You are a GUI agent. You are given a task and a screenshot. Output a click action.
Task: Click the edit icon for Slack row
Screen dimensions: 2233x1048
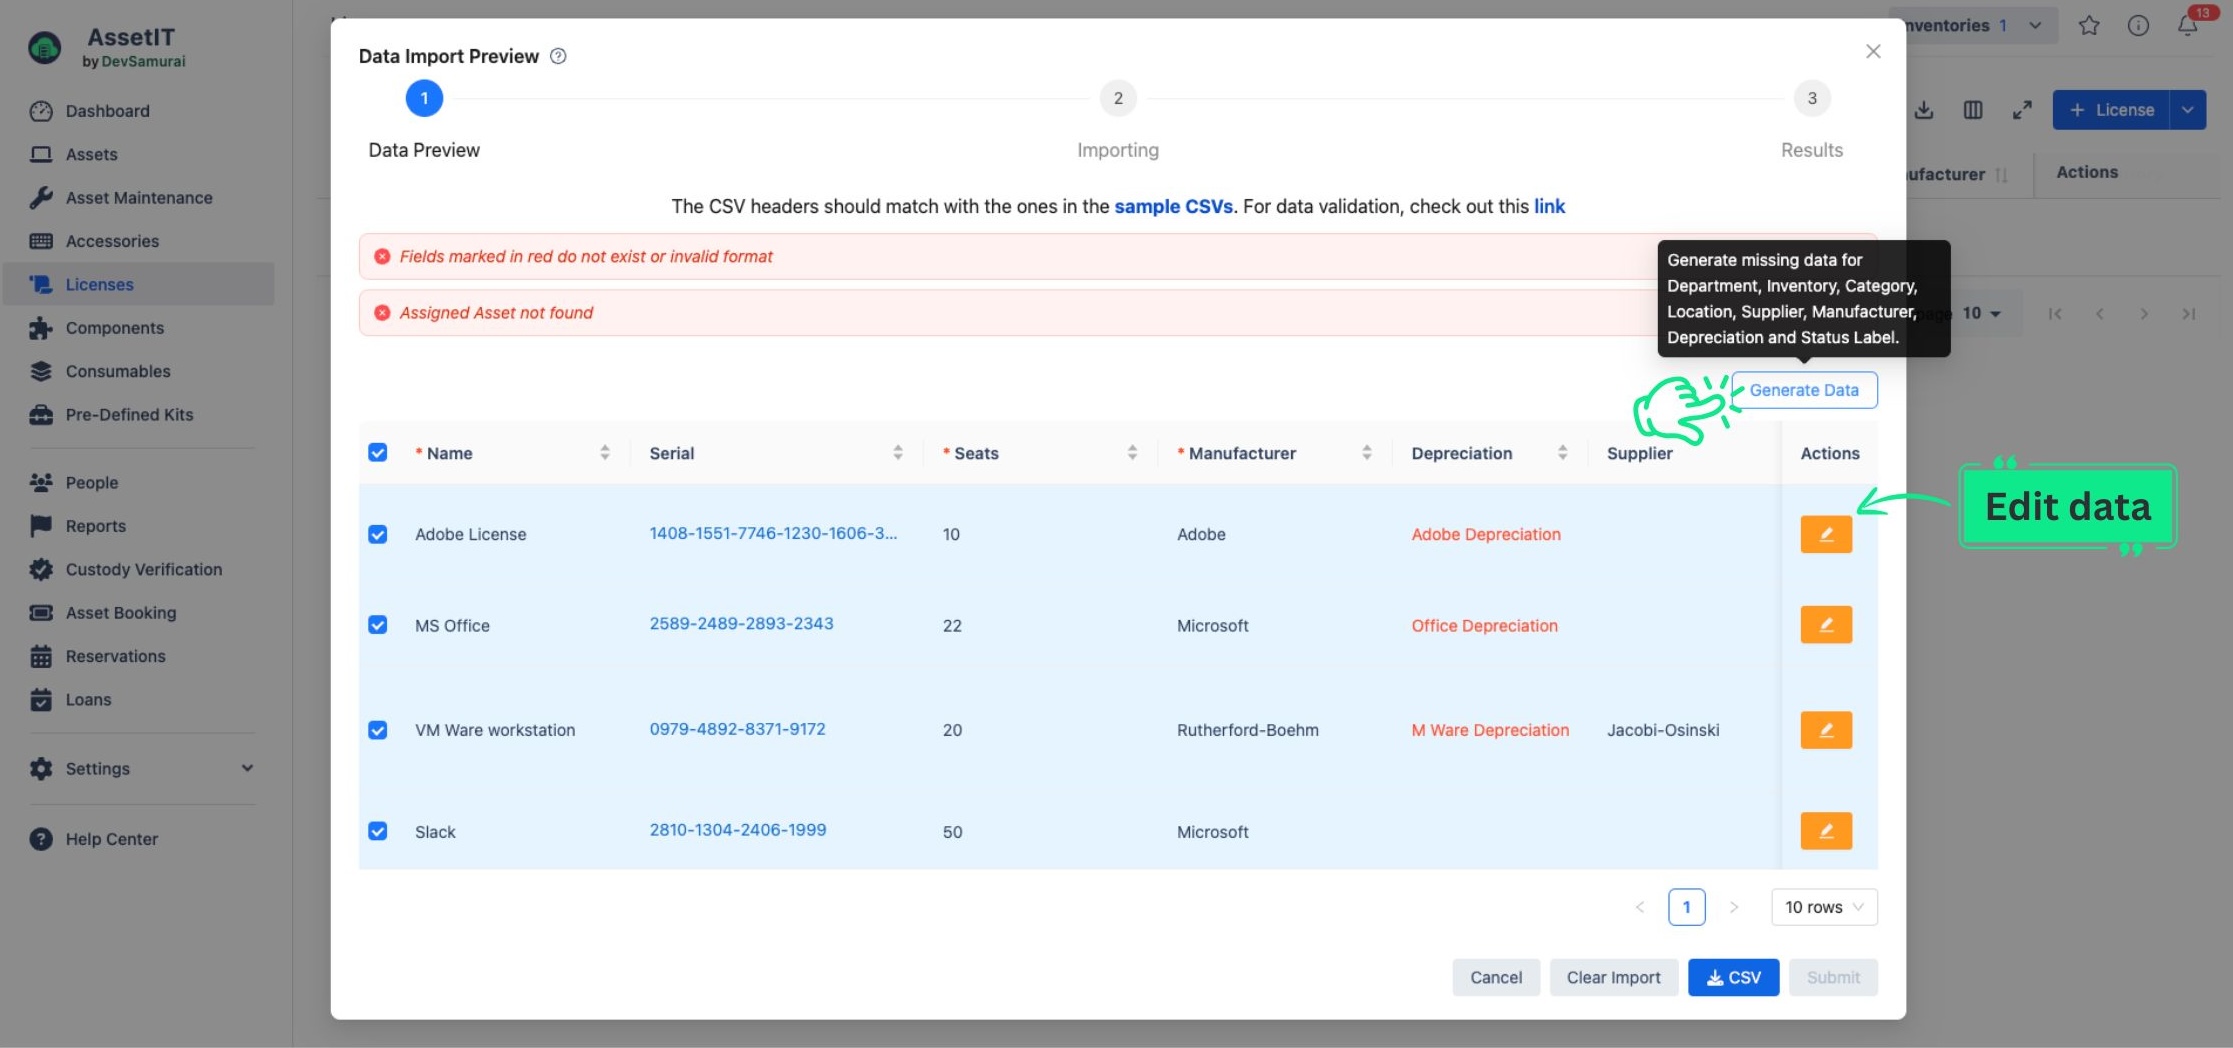point(1825,831)
